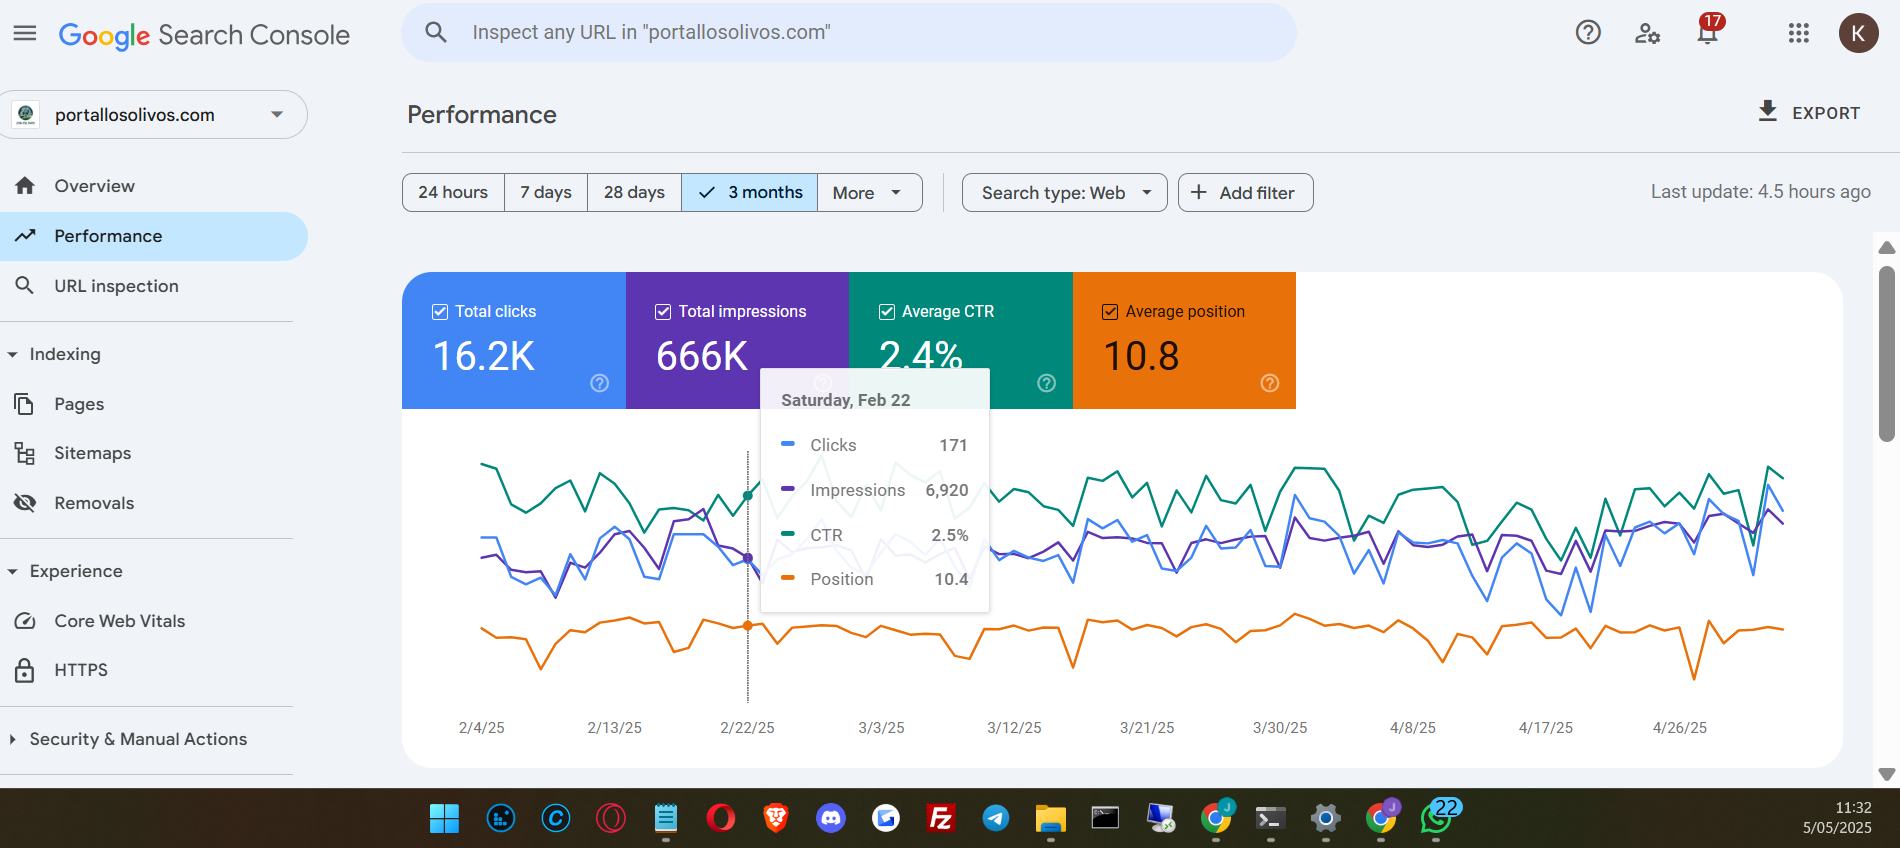The image size is (1900, 848).
Task: Open Pages report in sidebar
Action: 154,404
